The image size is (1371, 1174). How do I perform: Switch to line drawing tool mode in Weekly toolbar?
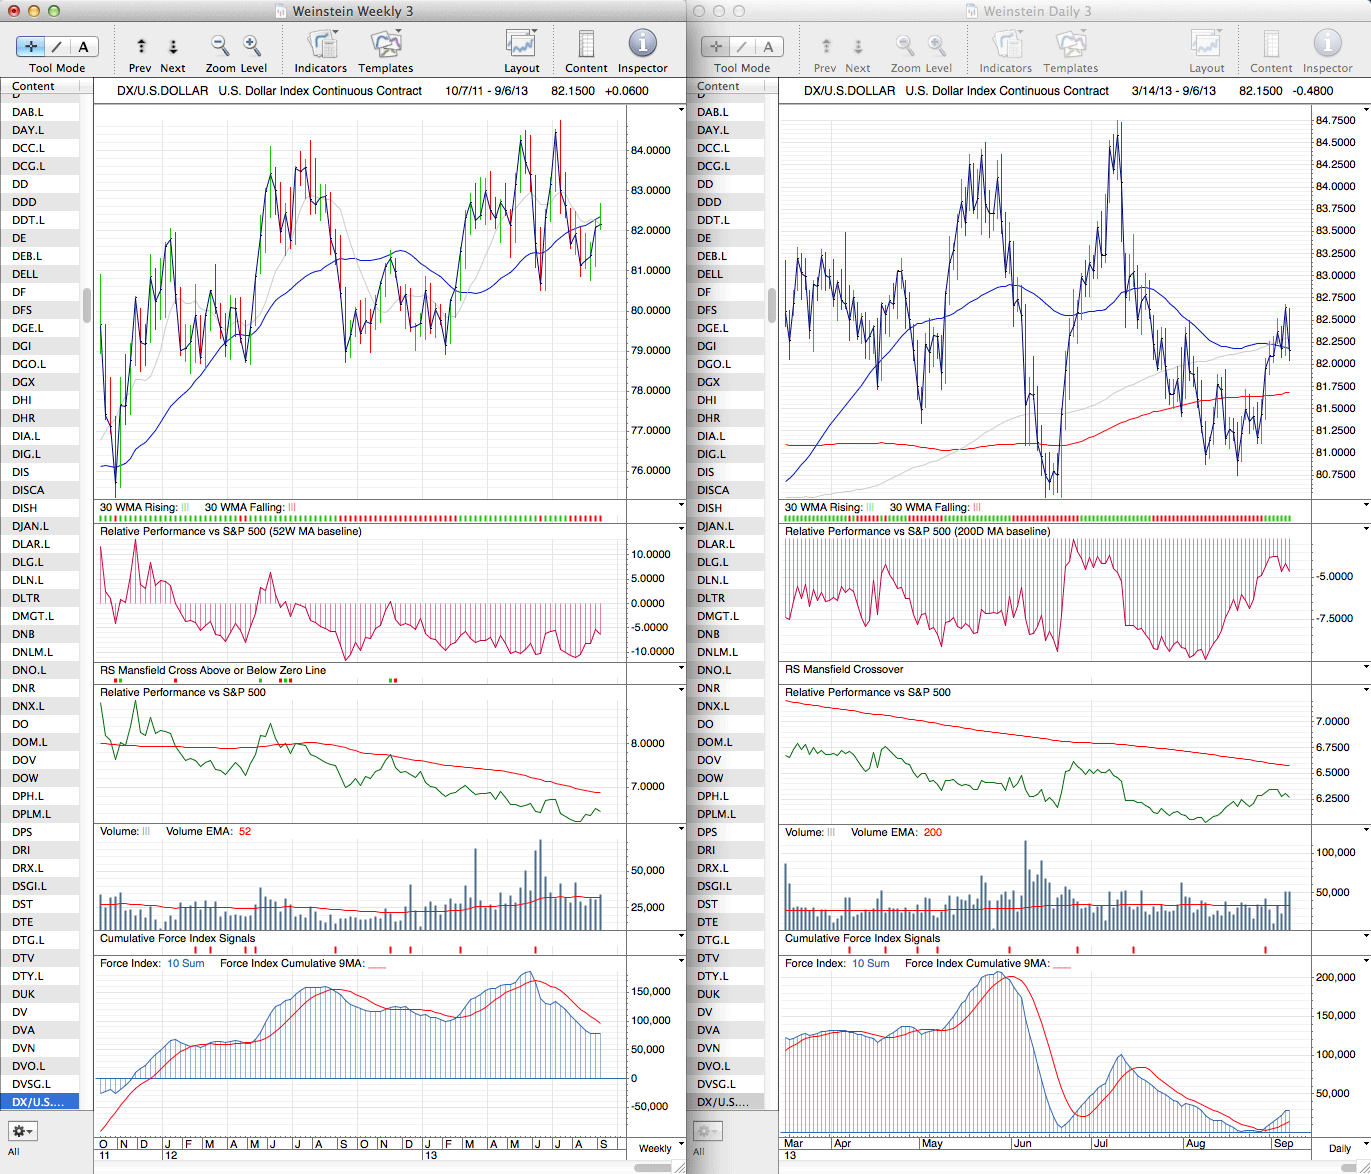(x=57, y=47)
